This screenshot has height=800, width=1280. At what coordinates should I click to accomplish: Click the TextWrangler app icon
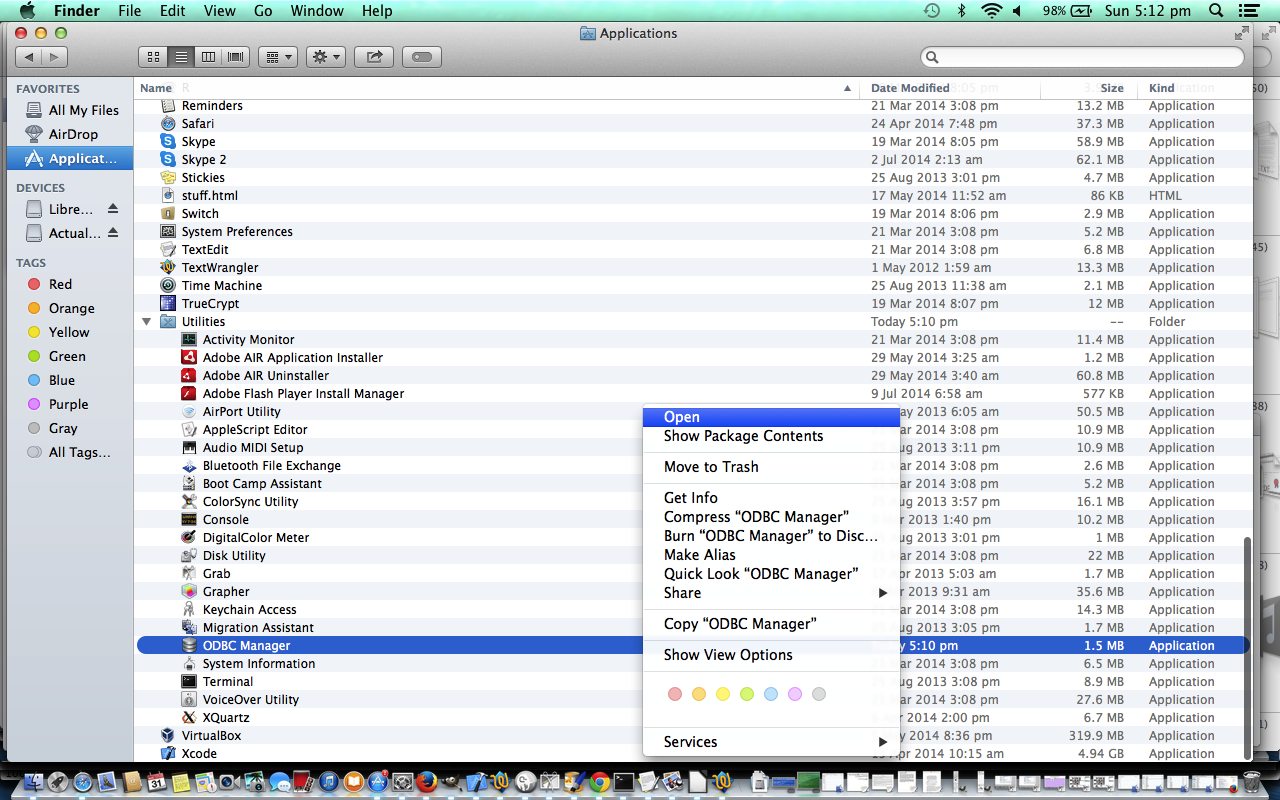click(168, 267)
